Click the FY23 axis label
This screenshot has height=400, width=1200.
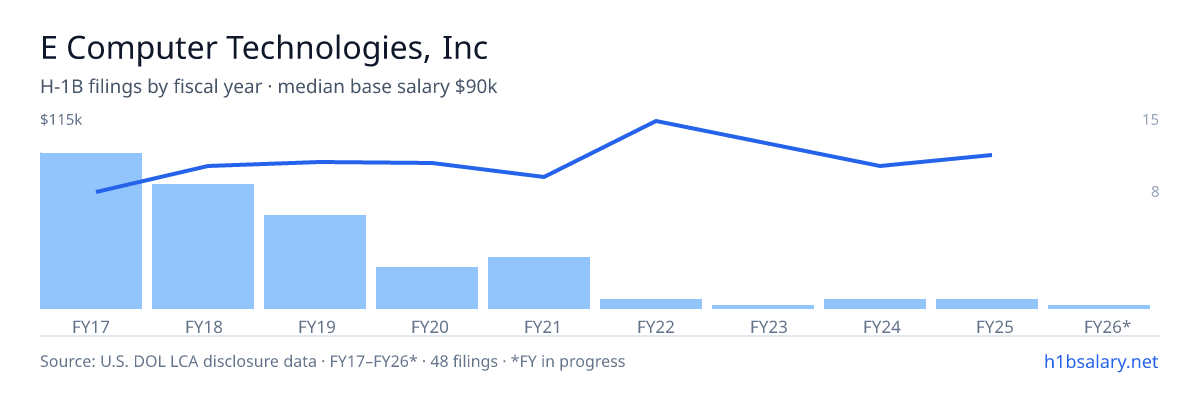coord(763,326)
